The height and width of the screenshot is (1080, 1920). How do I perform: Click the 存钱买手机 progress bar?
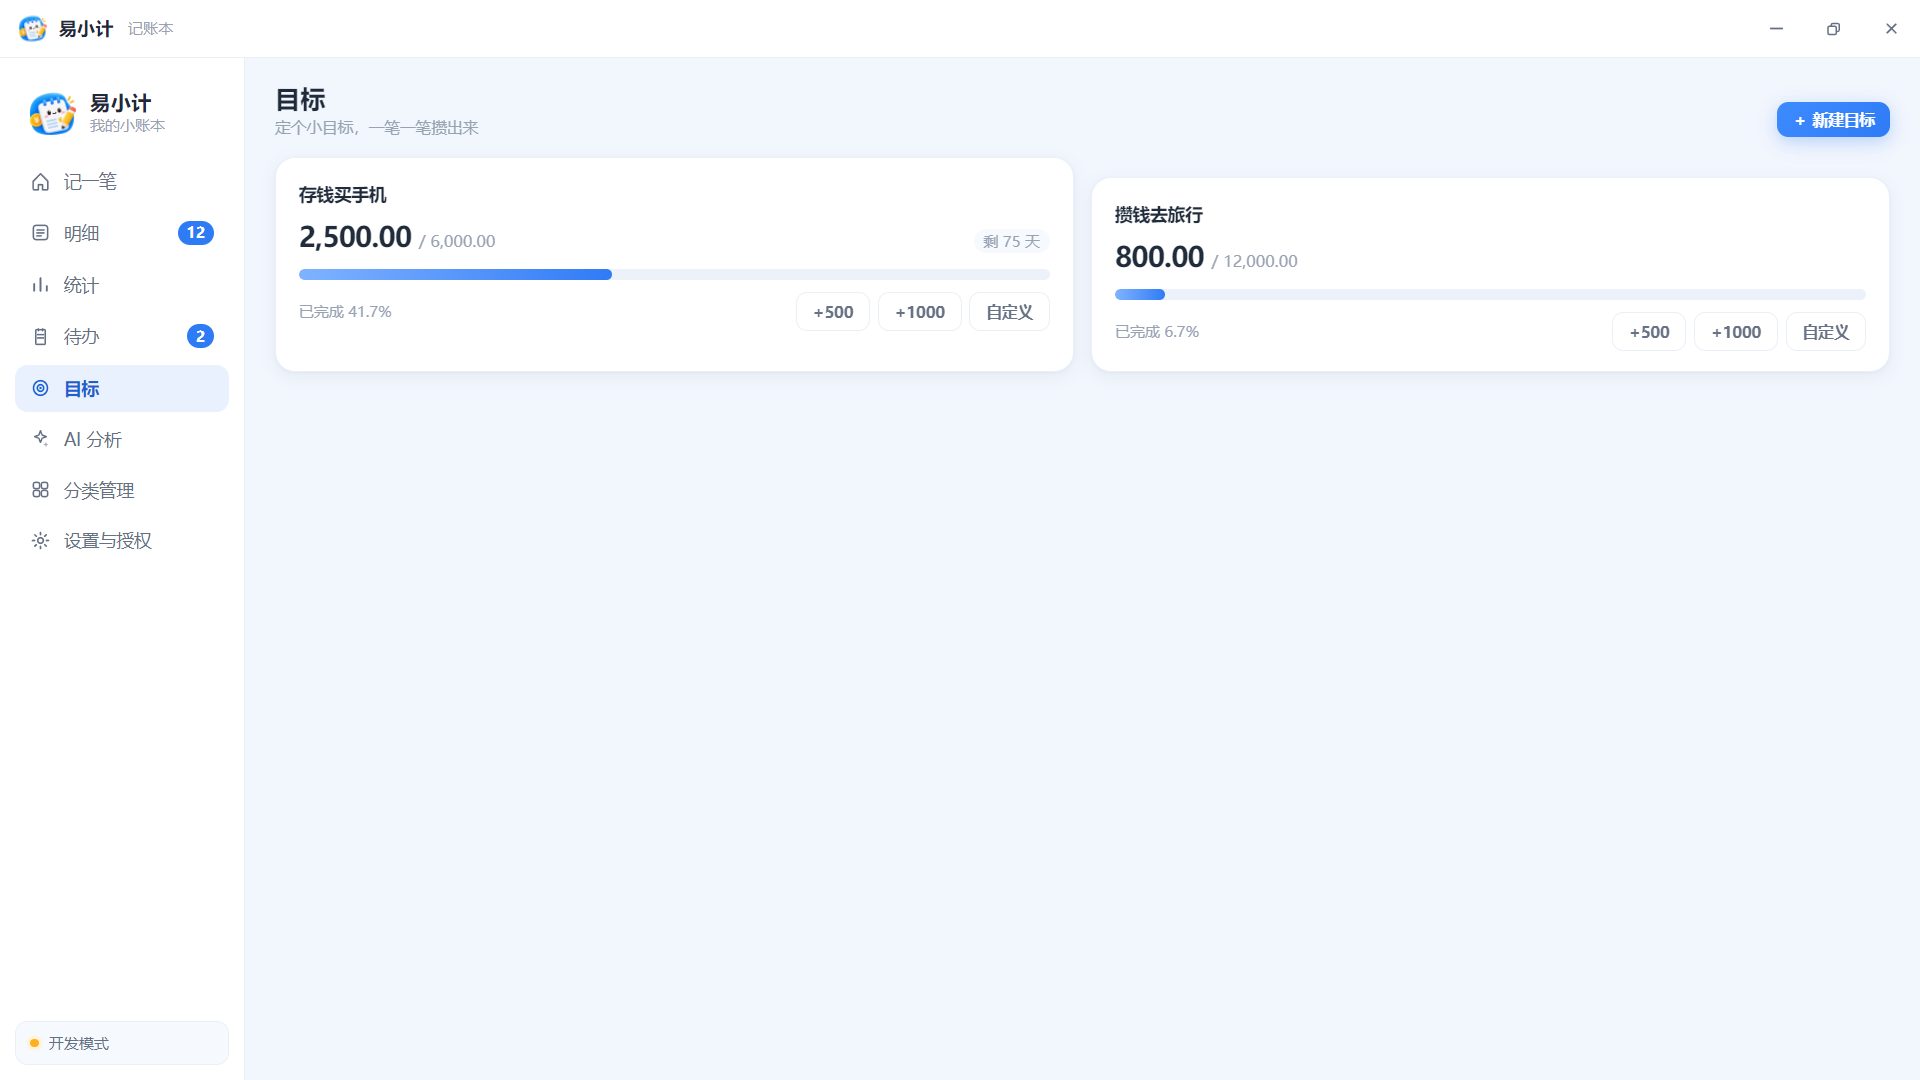point(674,274)
